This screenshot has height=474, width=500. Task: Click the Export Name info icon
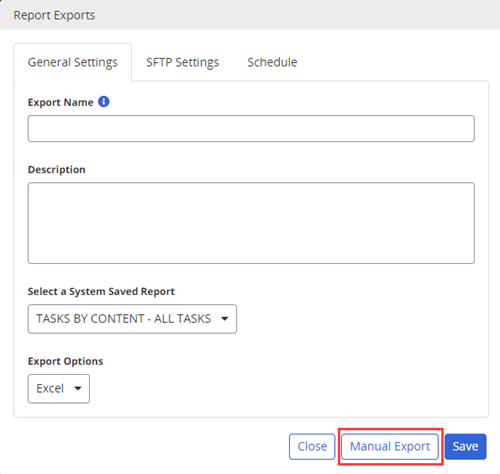[104, 101]
